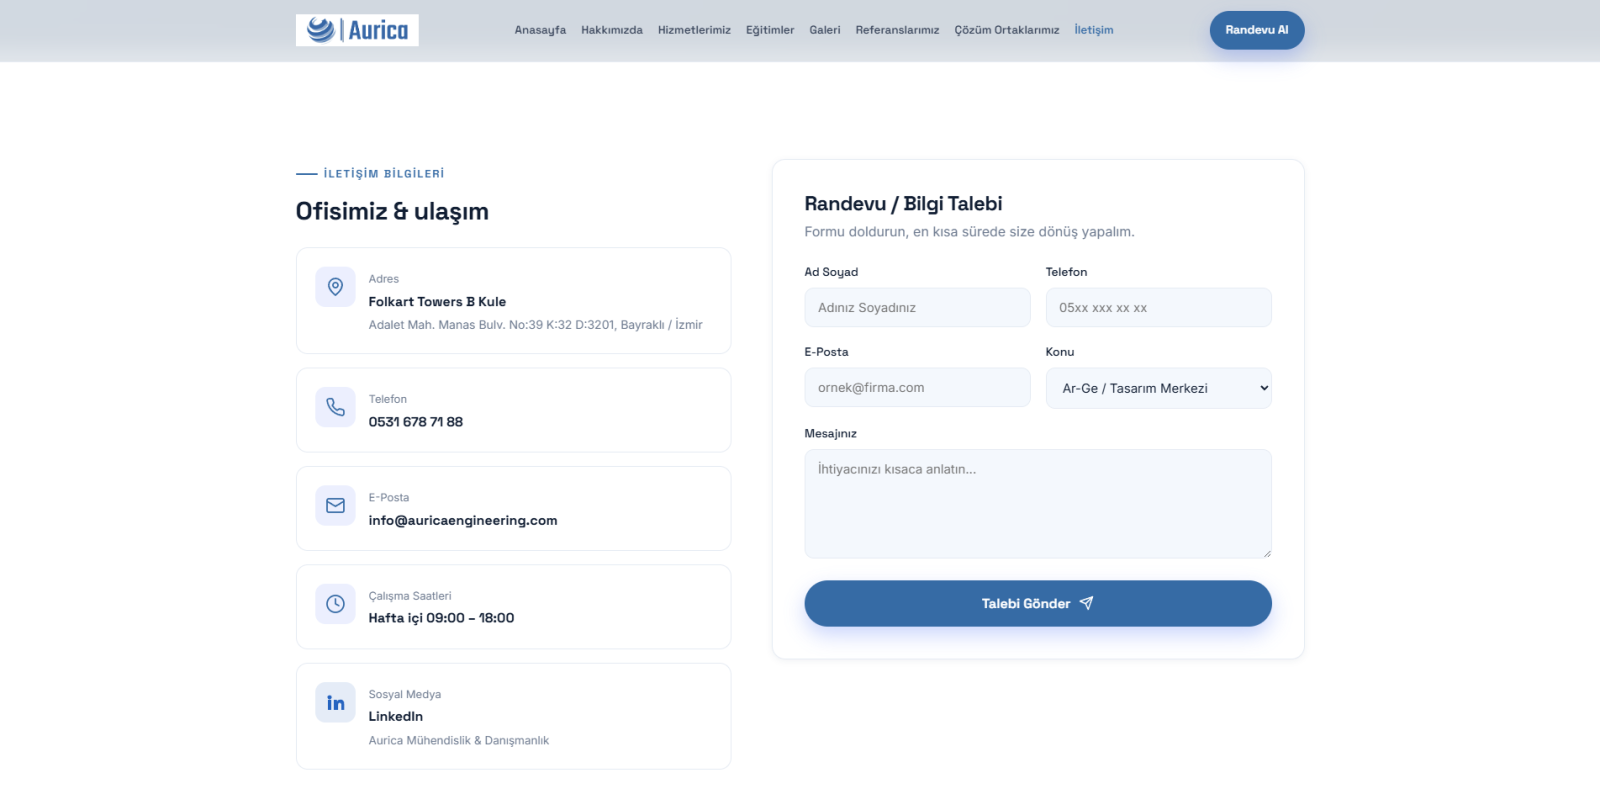
Task: Open Hizmetlerimiz menu item
Action: [x=694, y=30]
